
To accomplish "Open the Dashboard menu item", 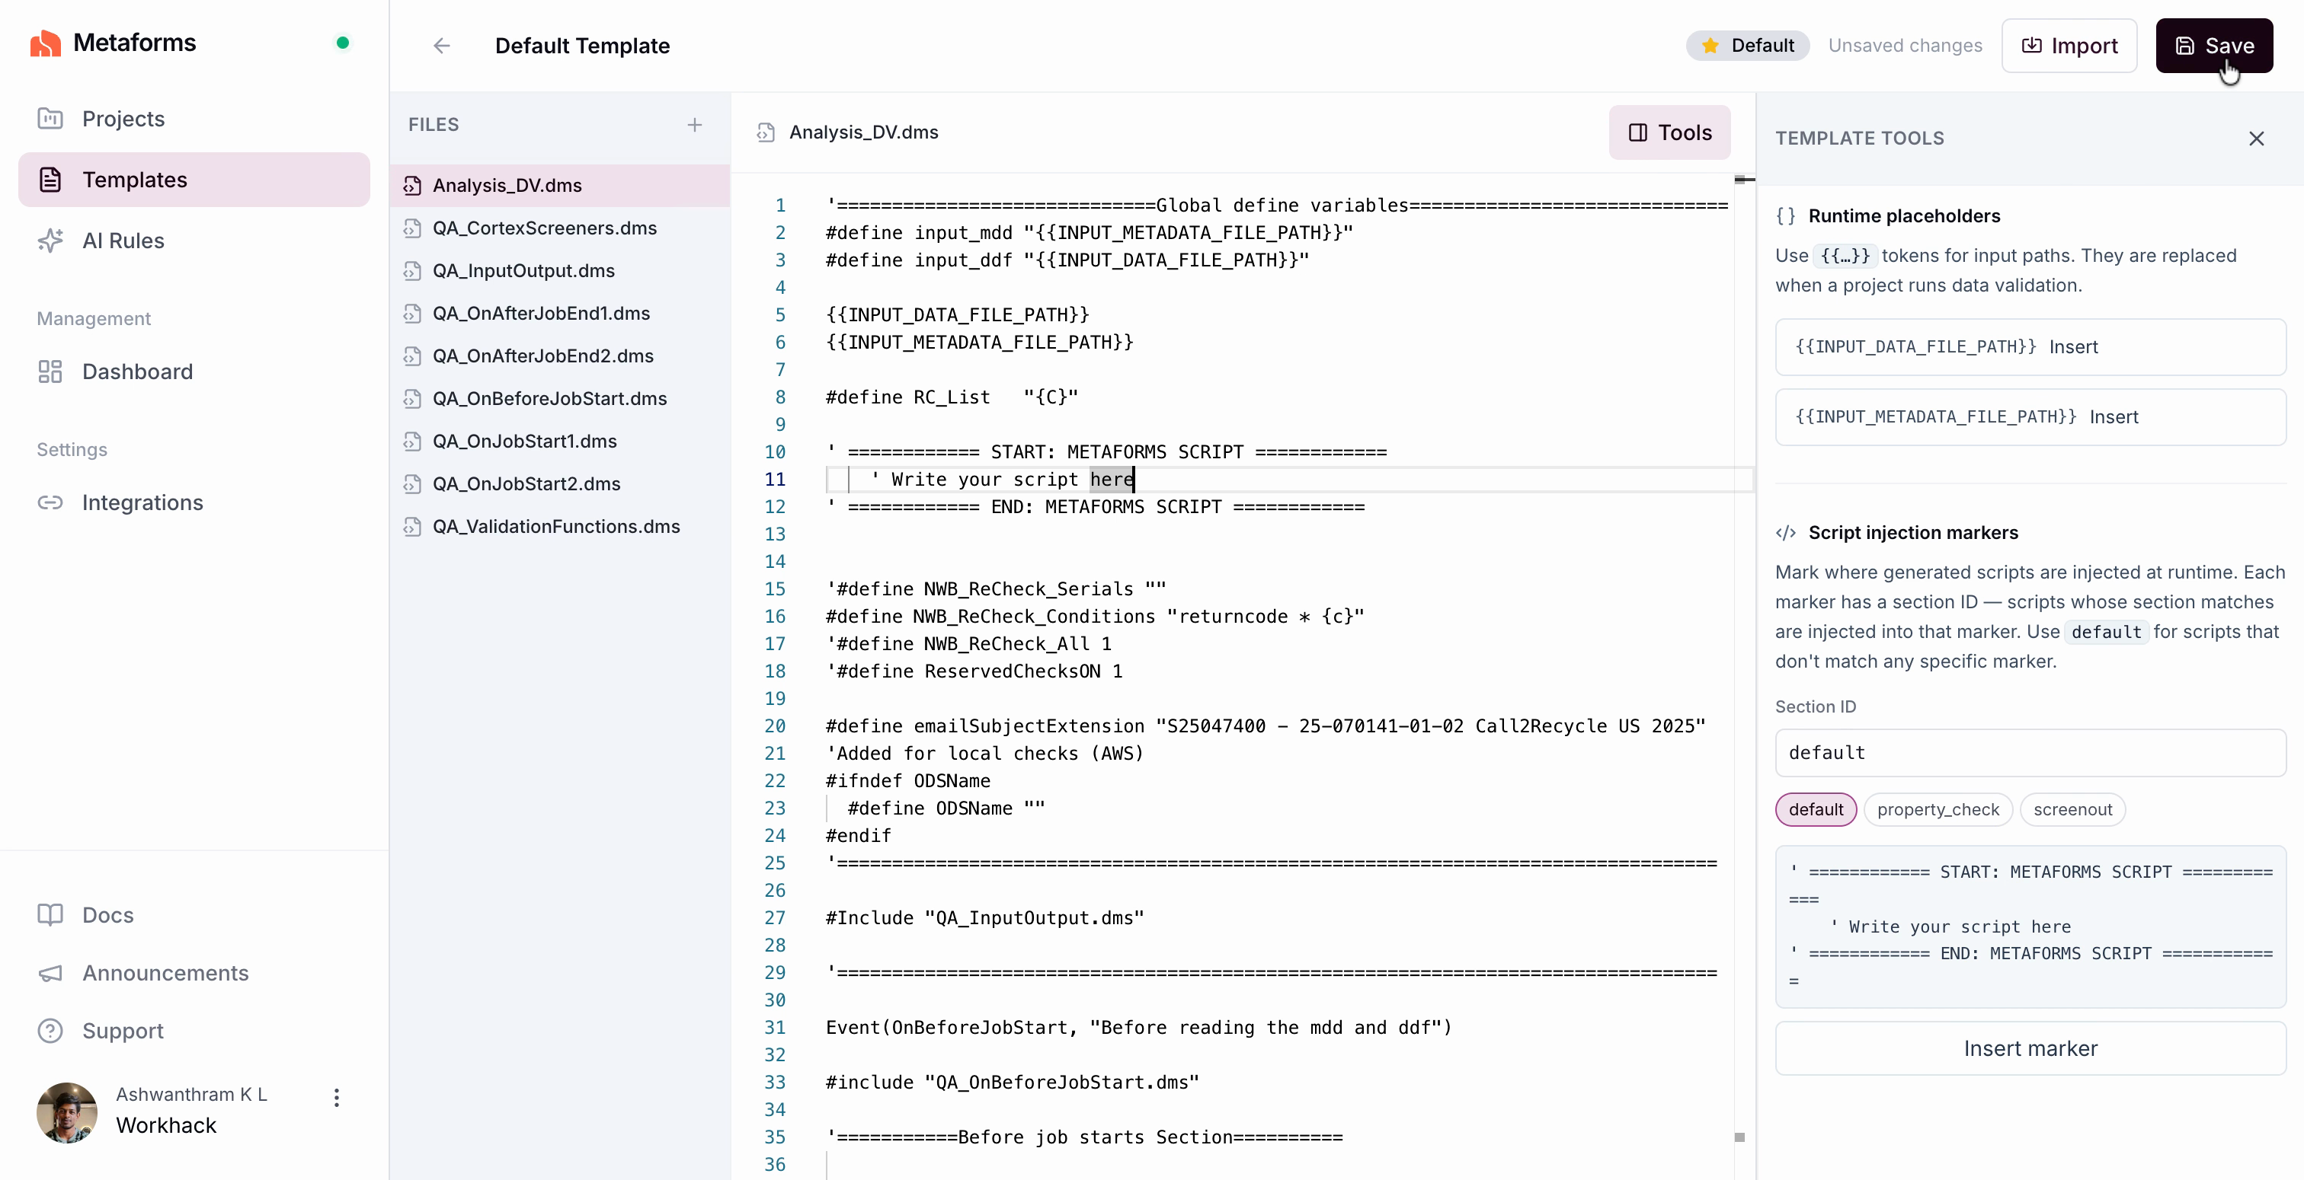I will click(x=137, y=372).
